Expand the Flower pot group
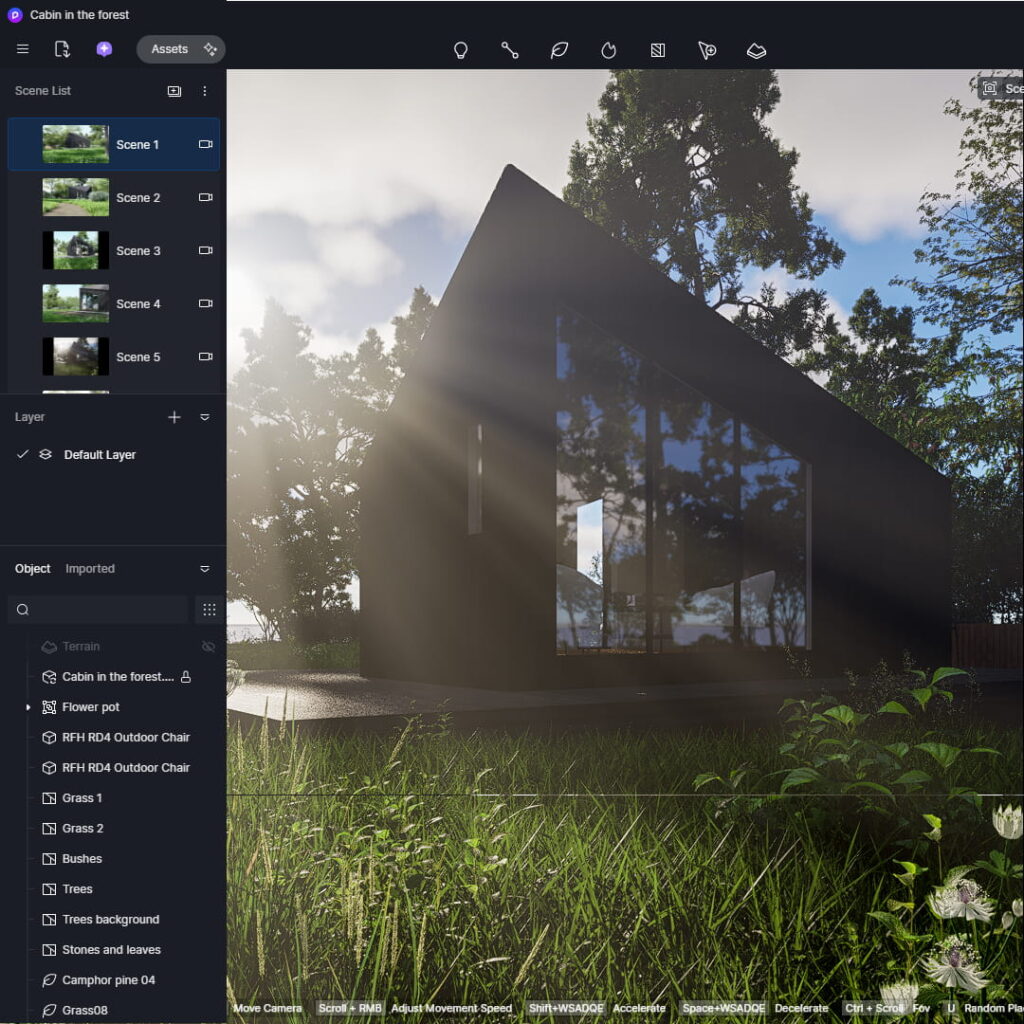The height and width of the screenshot is (1024, 1024). coord(28,707)
